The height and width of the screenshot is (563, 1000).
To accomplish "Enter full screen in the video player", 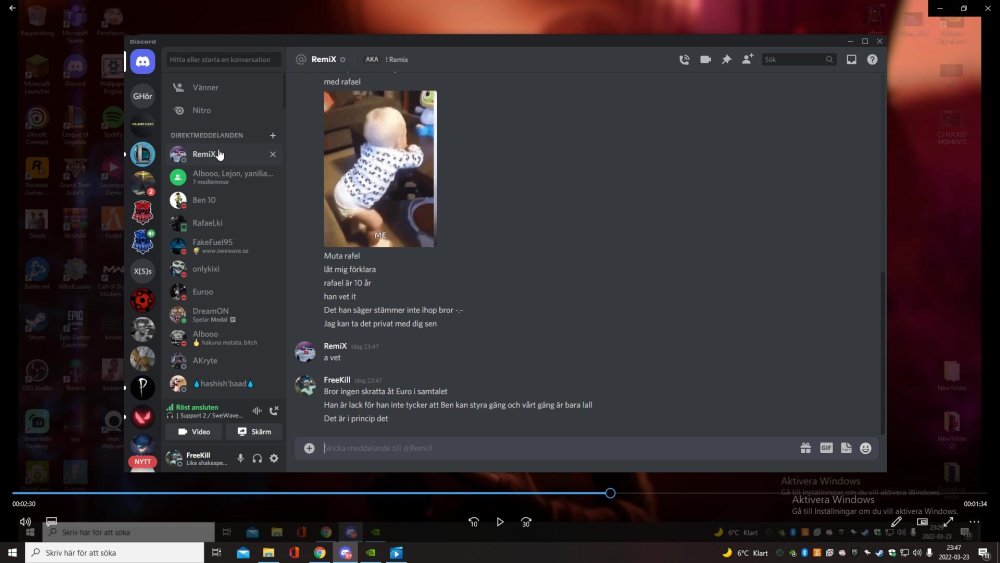I will pyautogui.click(x=948, y=522).
